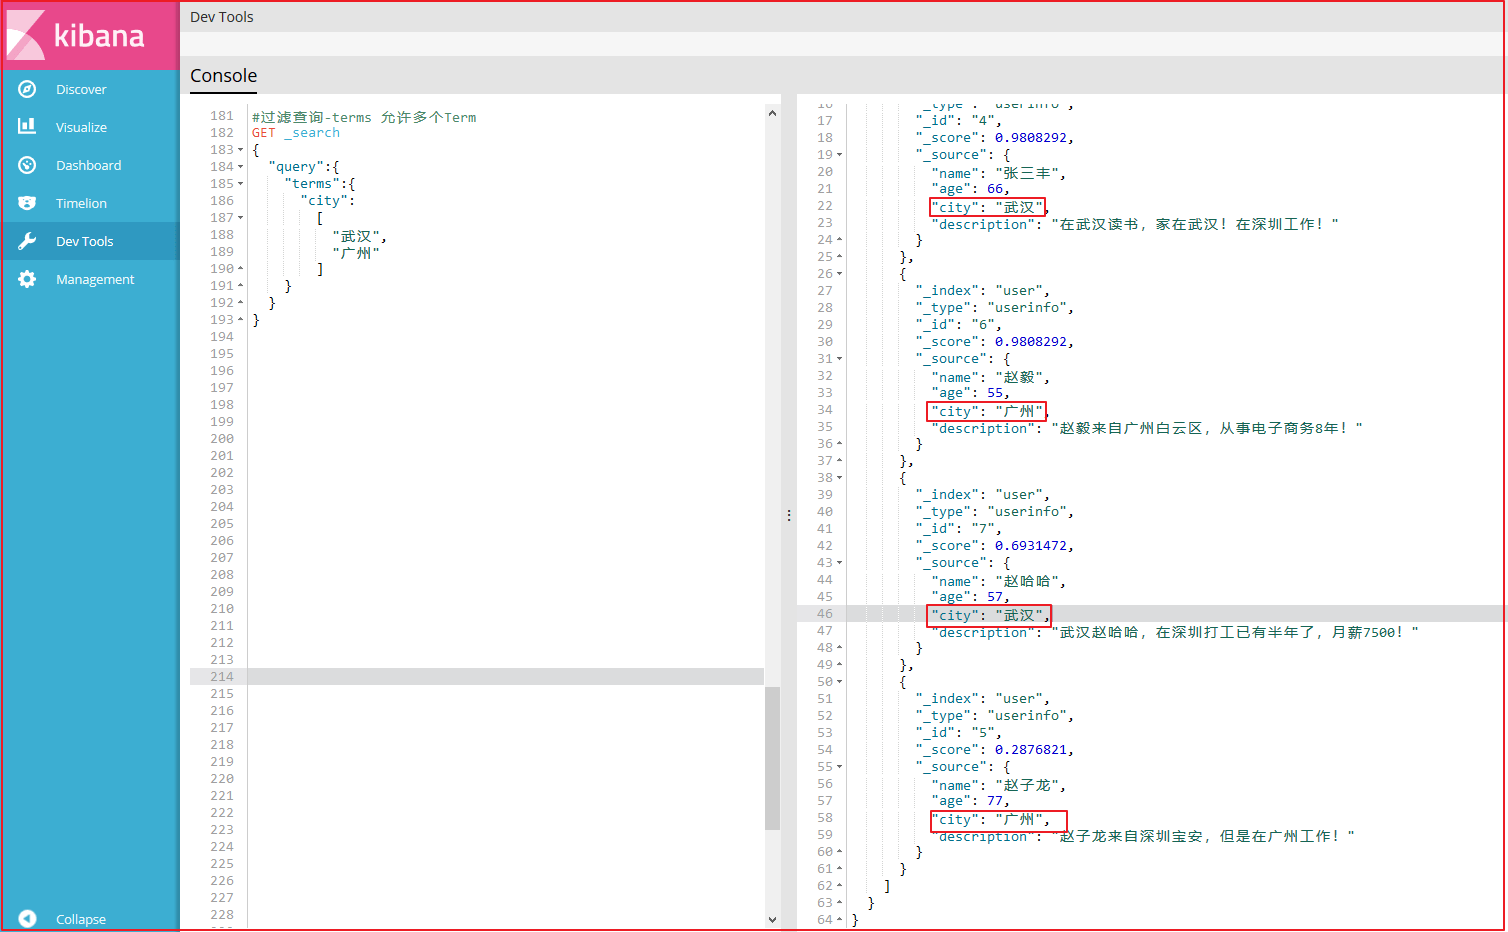Screen dimensions: 1508x932
Task: Click the name "张三丰" in the response
Action: point(1027,173)
